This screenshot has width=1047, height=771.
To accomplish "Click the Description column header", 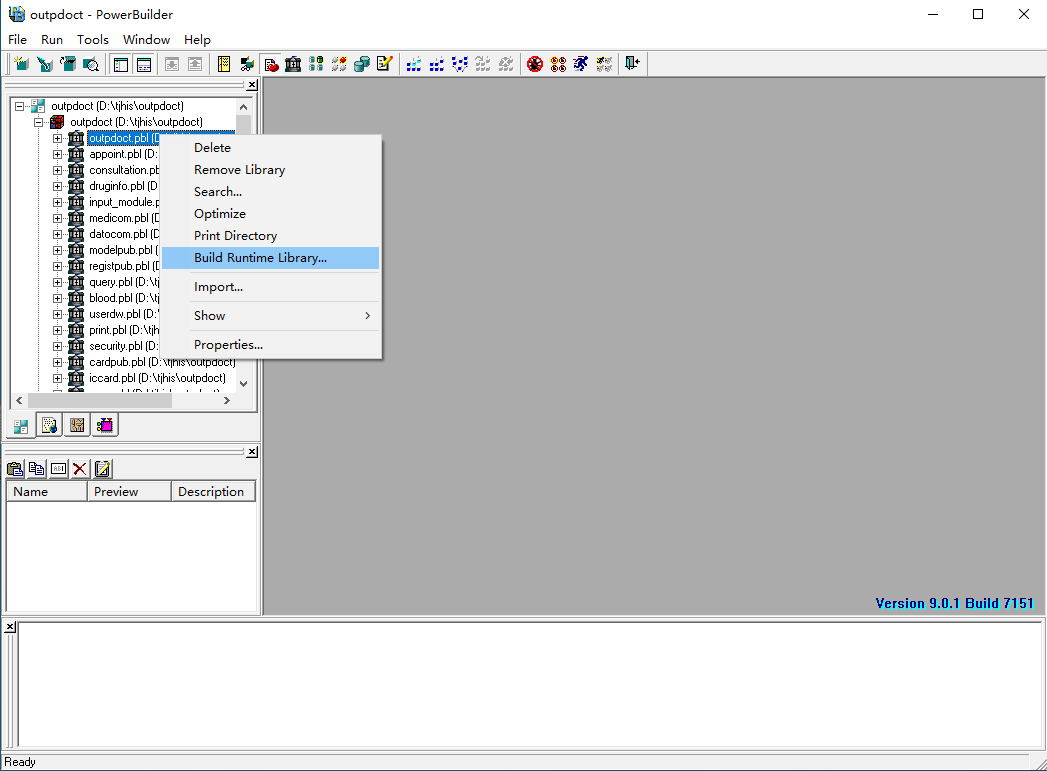I will (x=213, y=491).
